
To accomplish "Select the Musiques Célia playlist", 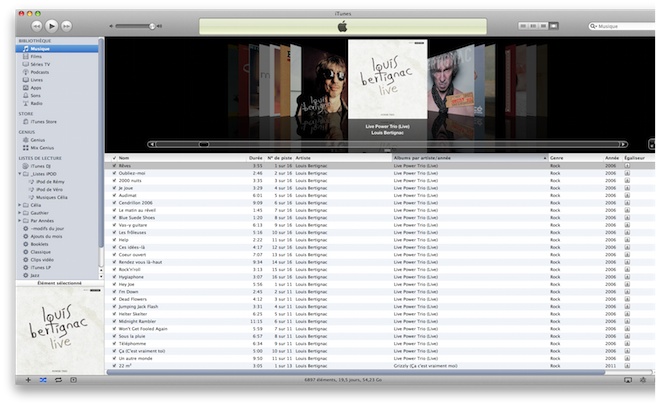I will pos(57,197).
